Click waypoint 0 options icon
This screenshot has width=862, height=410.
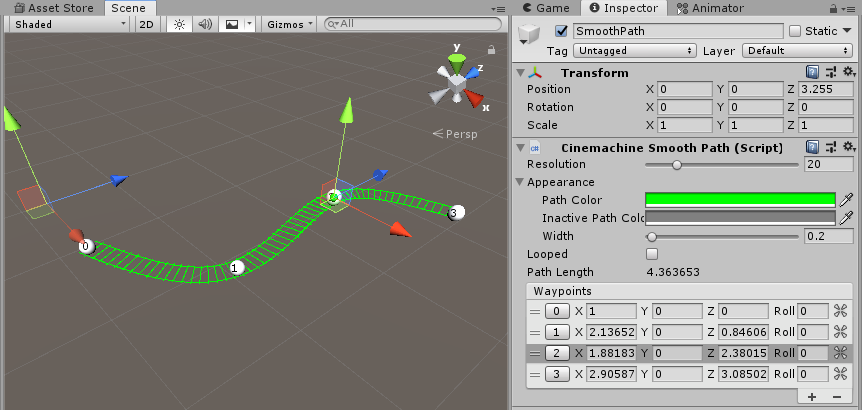pos(840,312)
